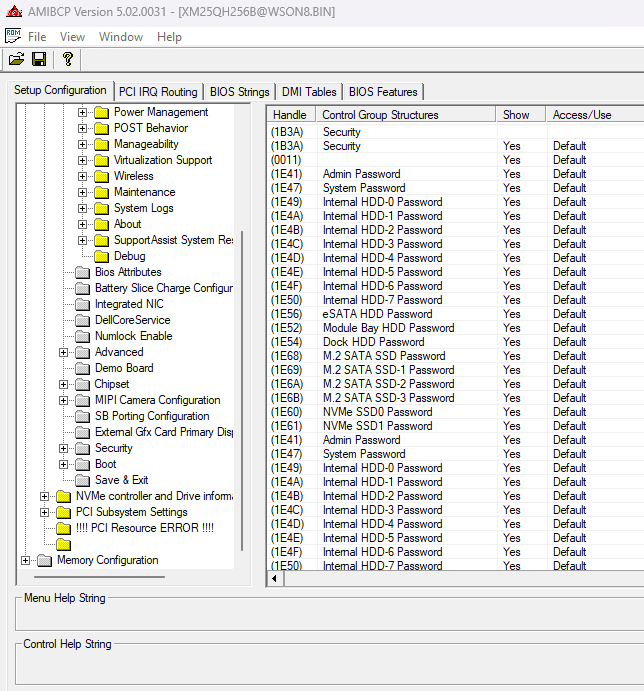644x691 pixels.
Task: Click the ROM document icon beside File
Action: click(12, 37)
